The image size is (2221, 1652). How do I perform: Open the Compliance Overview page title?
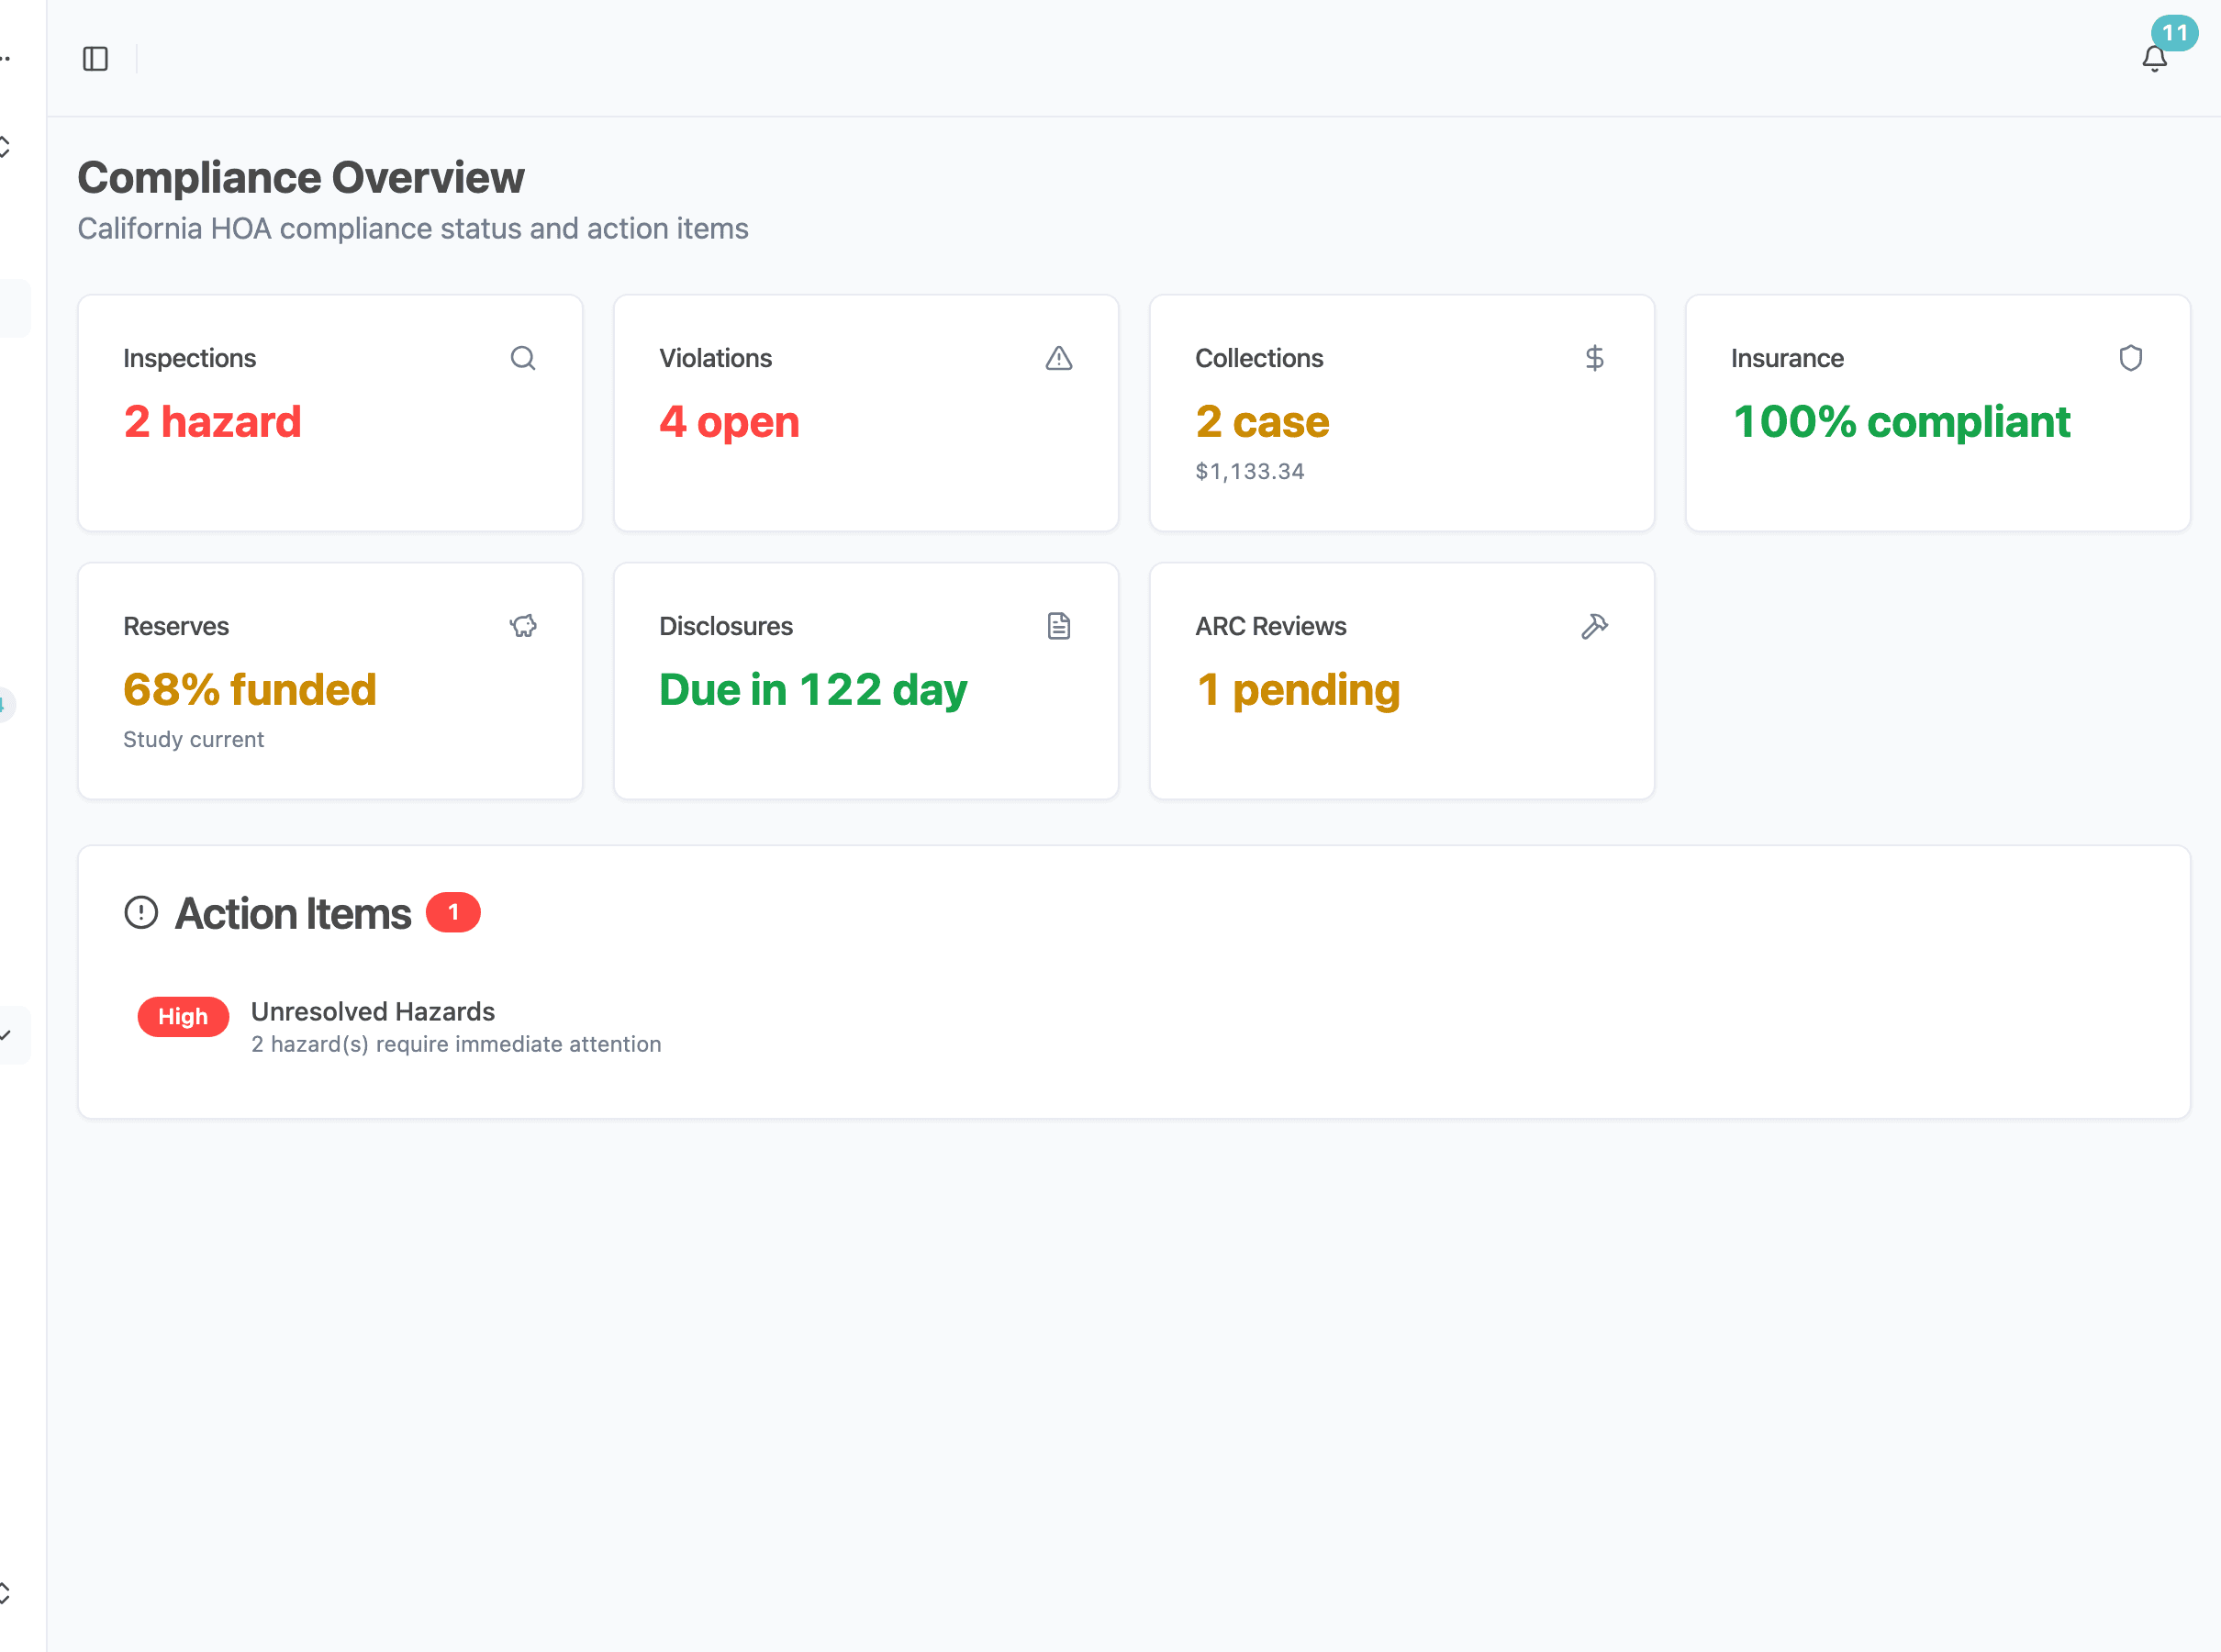(x=301, y=177)
